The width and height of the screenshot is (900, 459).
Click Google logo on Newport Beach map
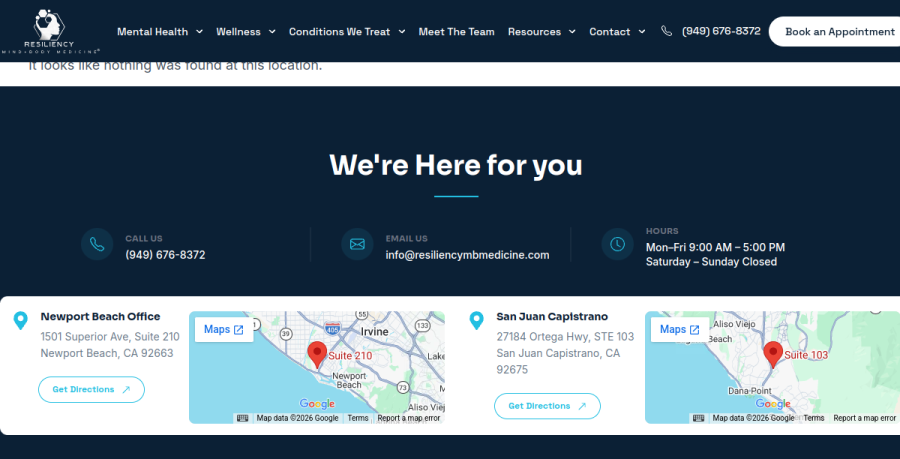[317, 404]
